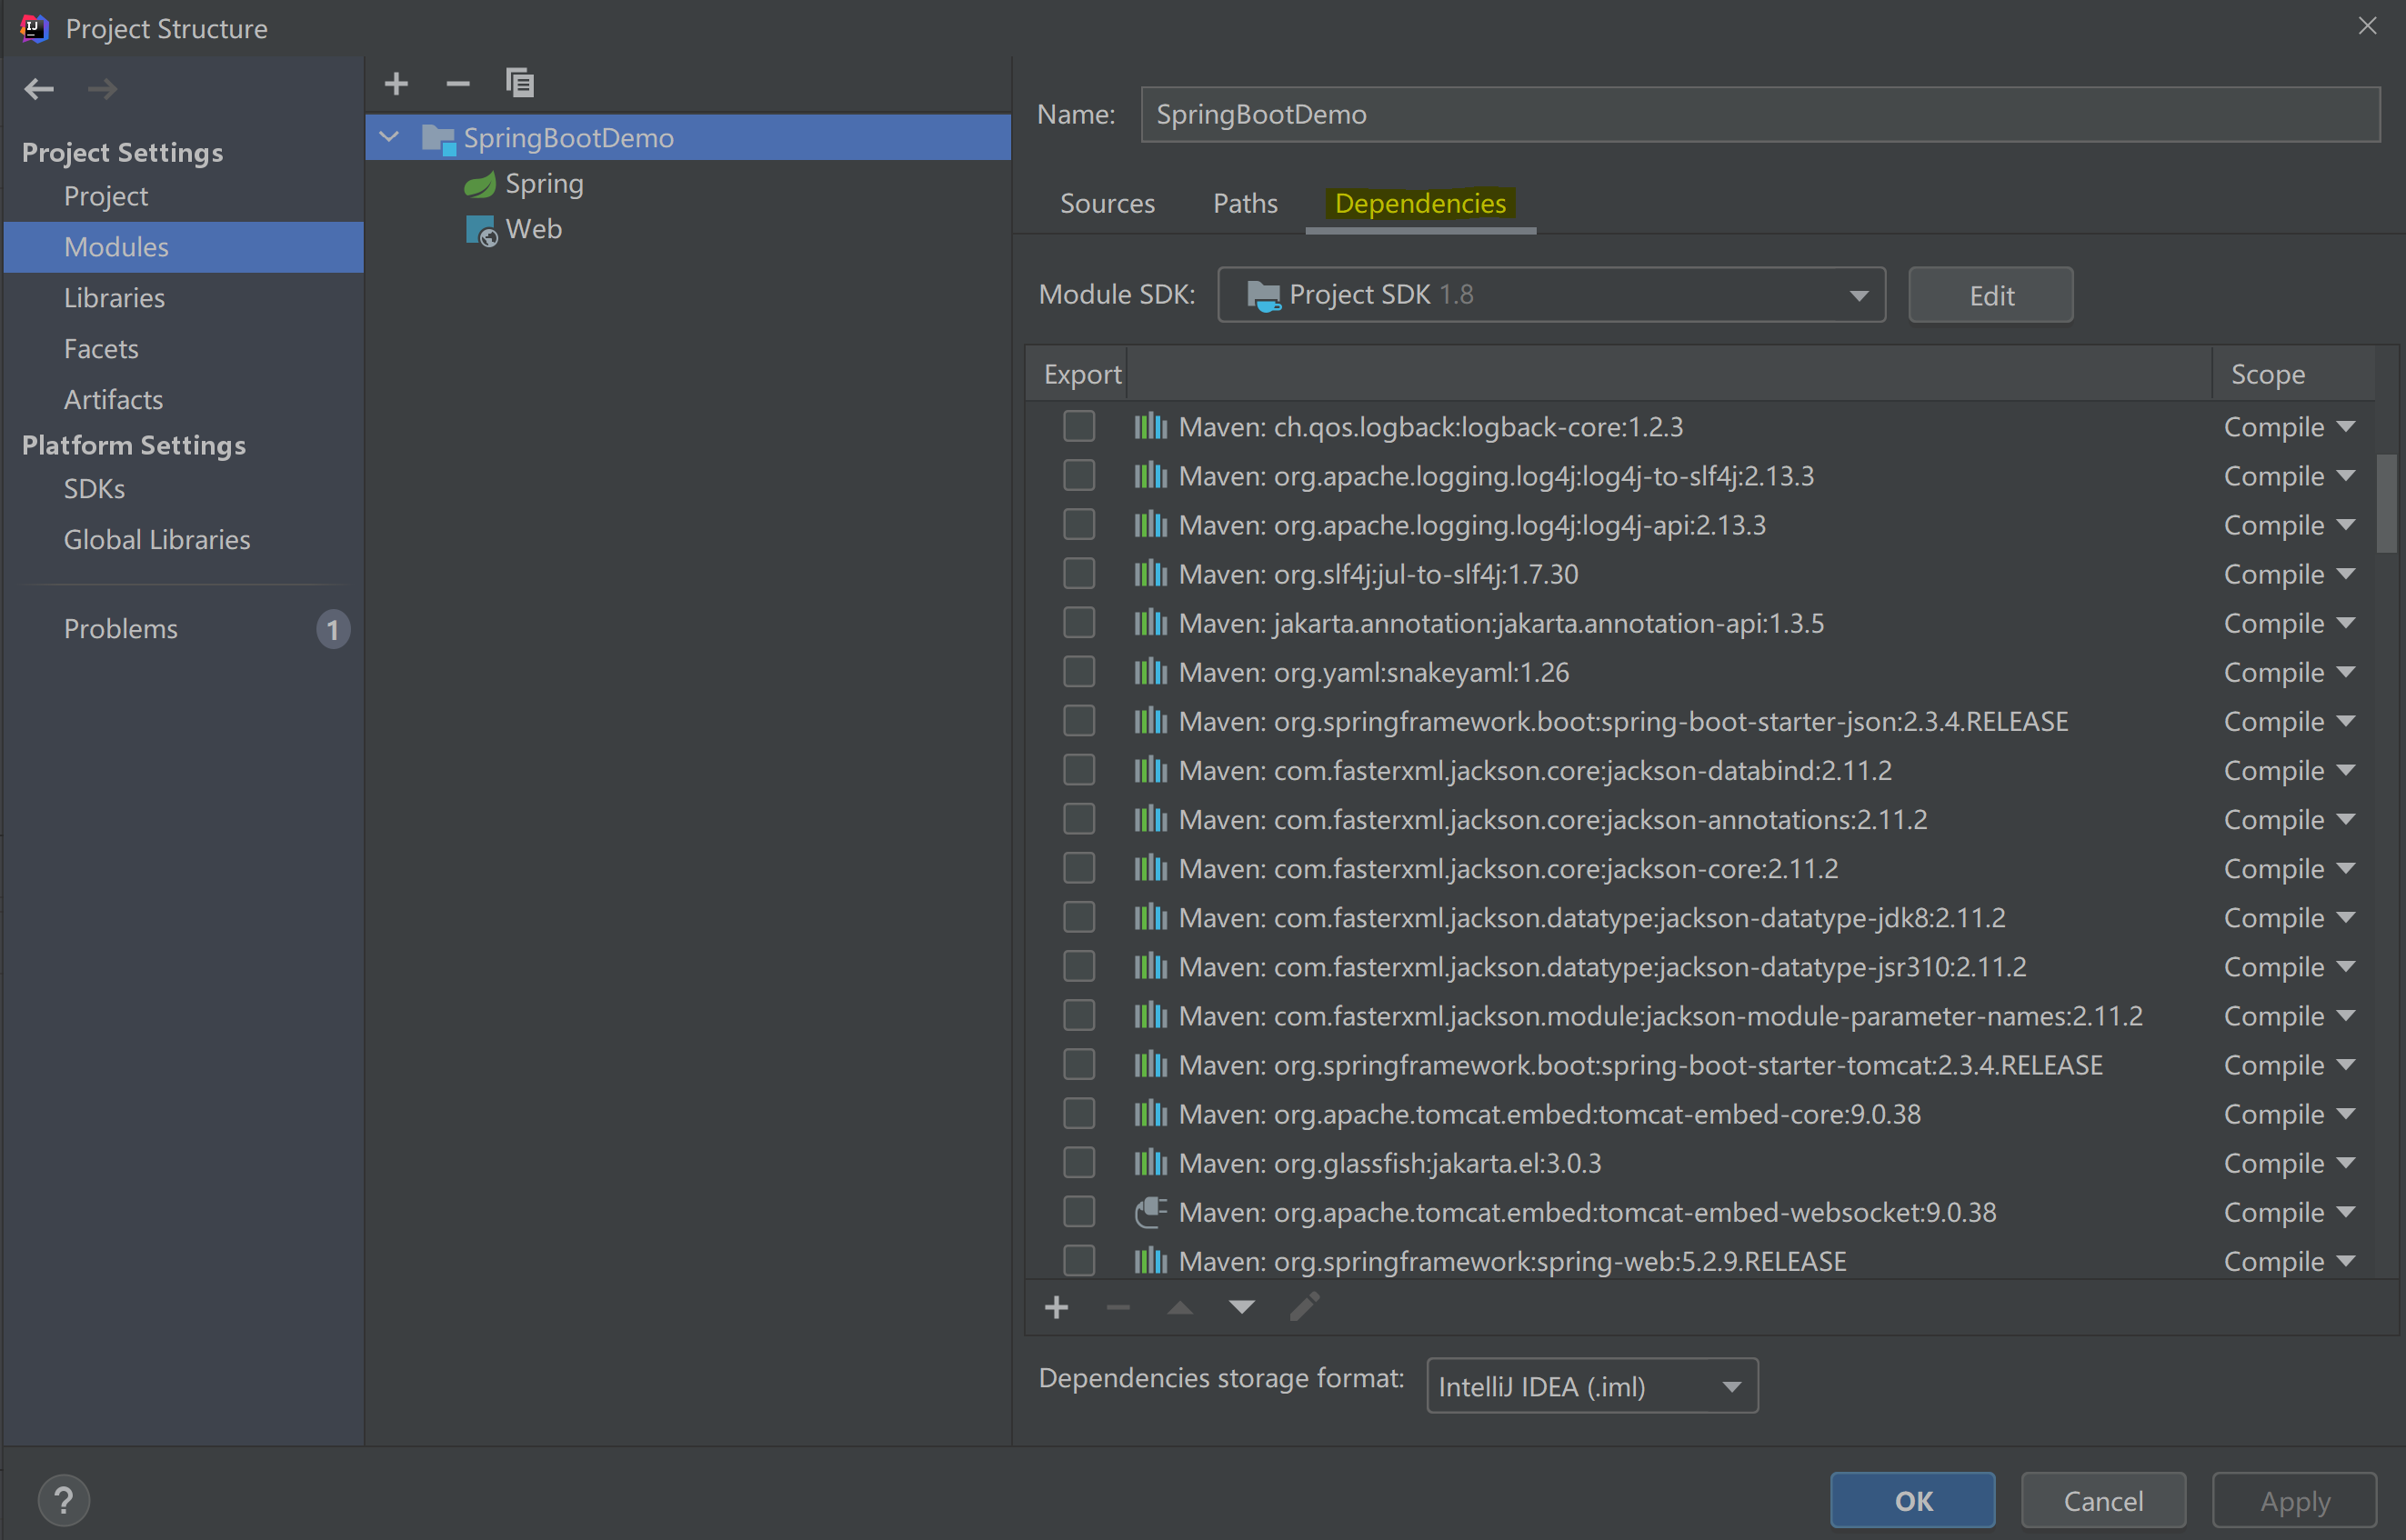The width and height of the screenshot is (2406, 1540).
Task: Switch to the Sources tab
Action: click(x=1107, y=203)
